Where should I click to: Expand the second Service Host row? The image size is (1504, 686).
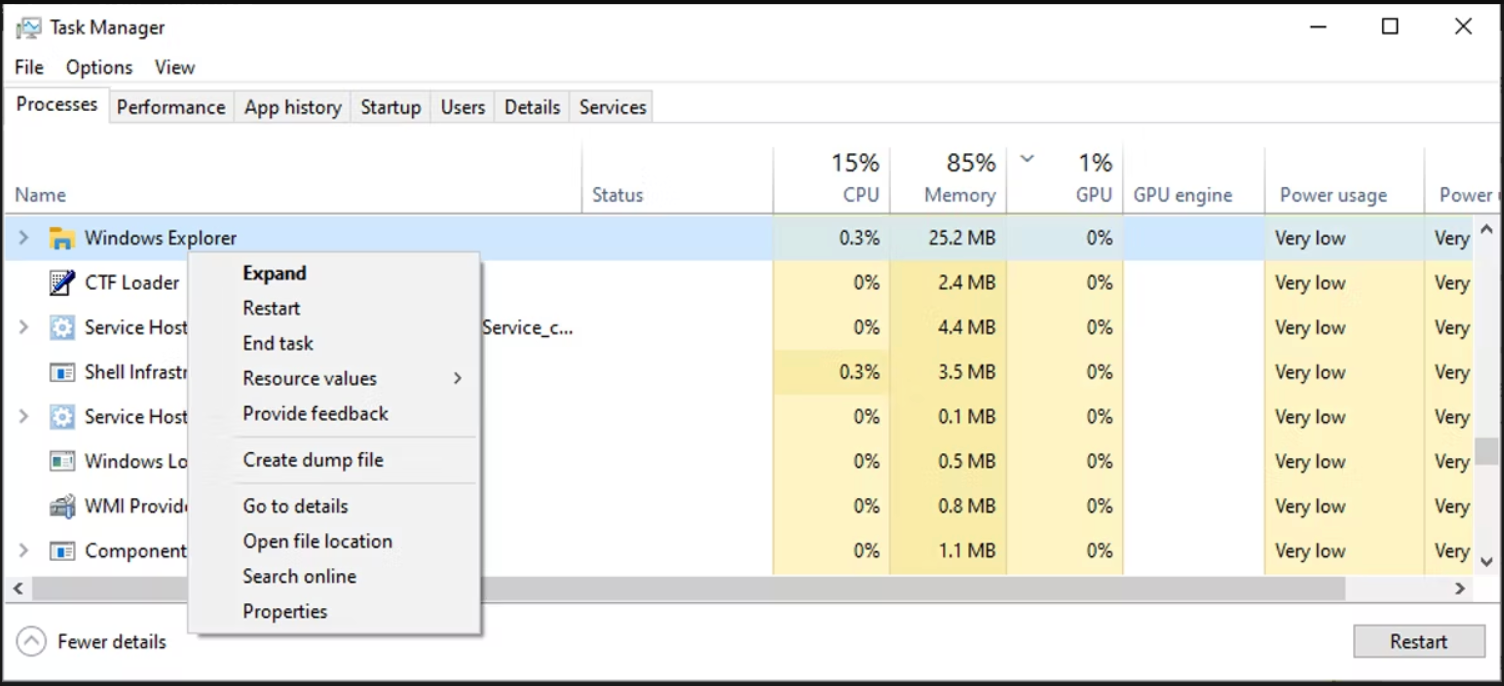point(24,416)
